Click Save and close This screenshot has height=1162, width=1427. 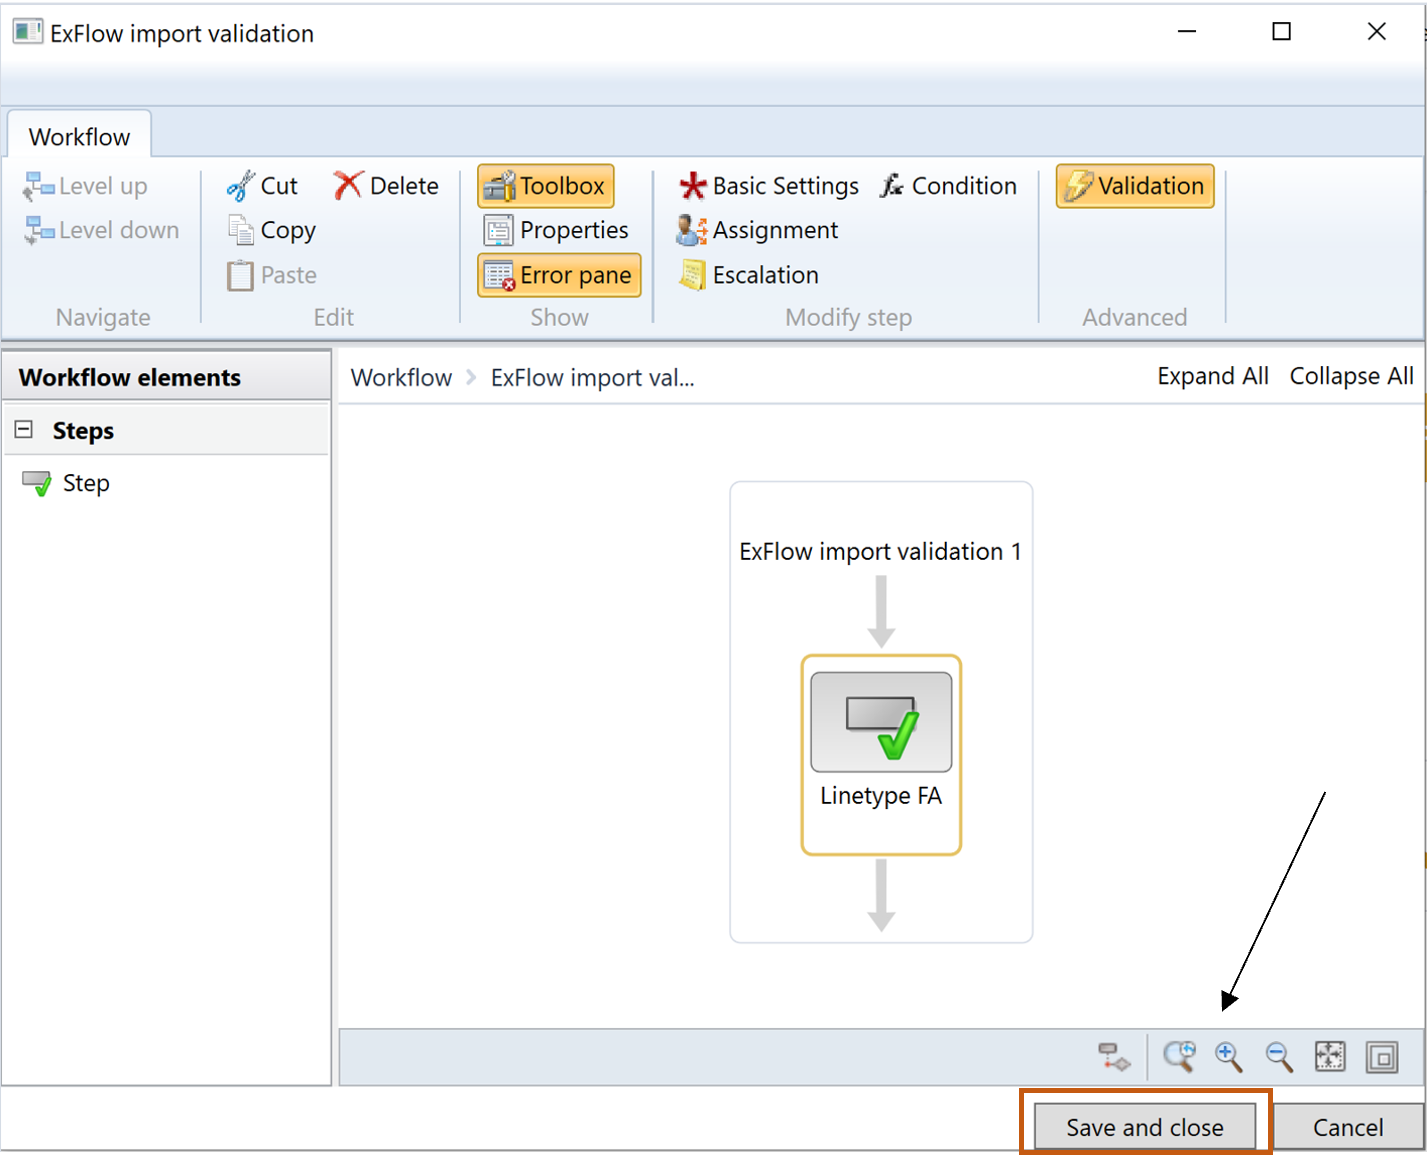click(1145, 1127)
